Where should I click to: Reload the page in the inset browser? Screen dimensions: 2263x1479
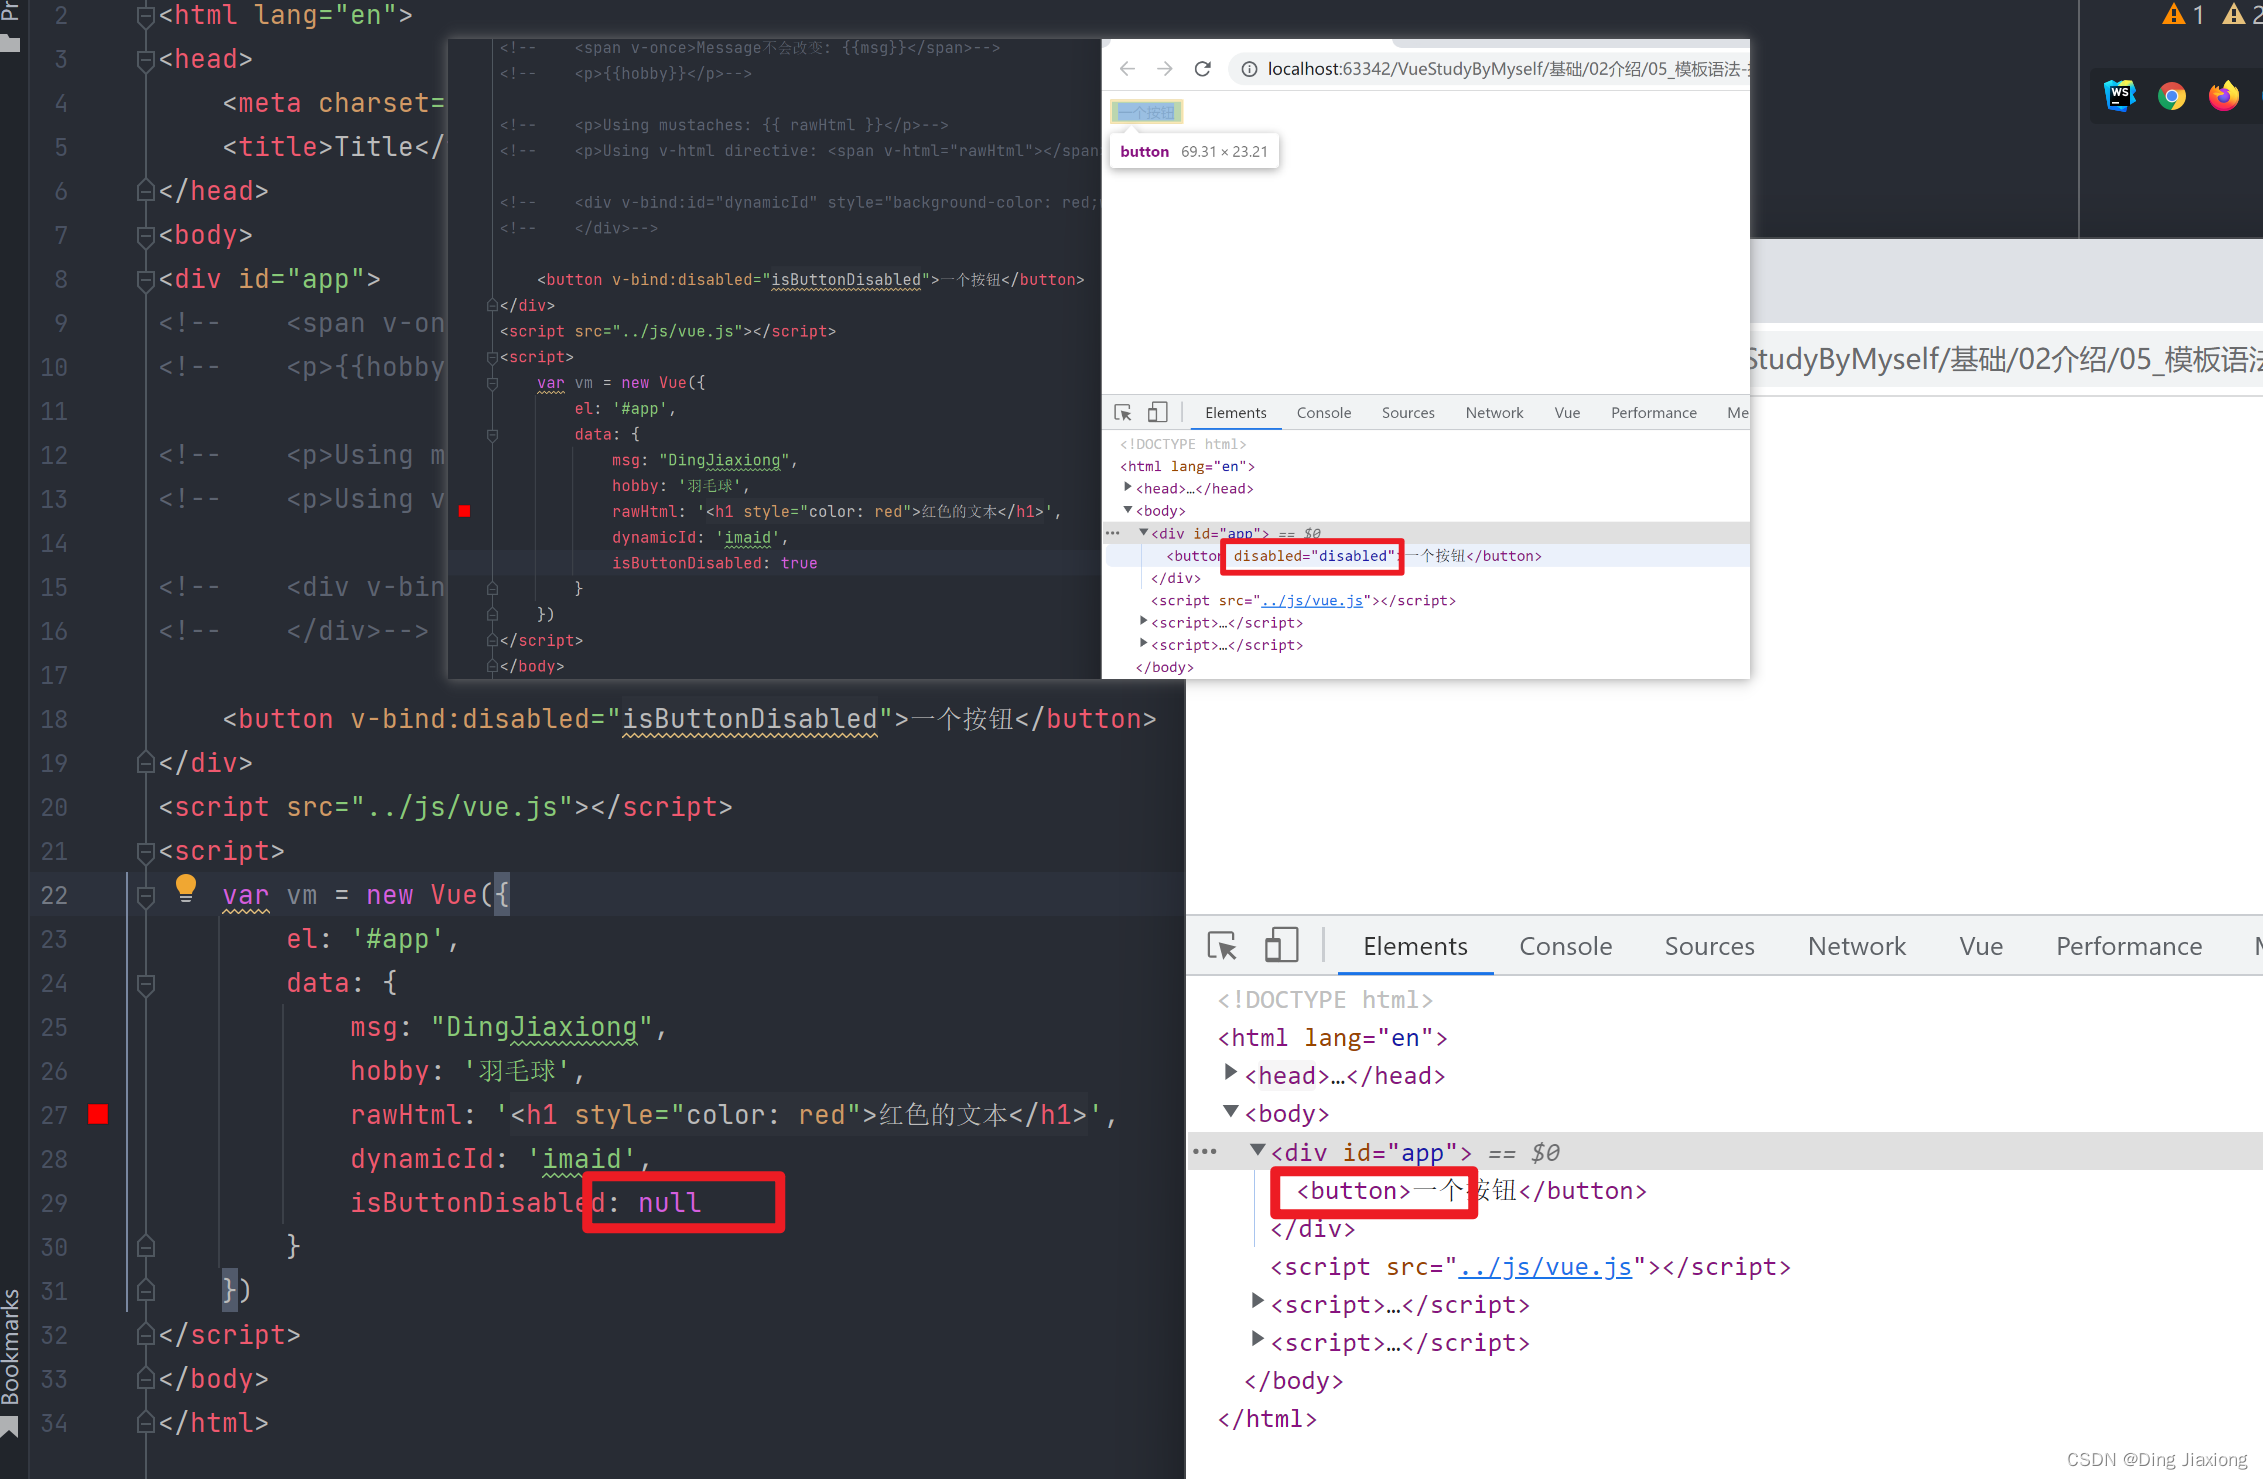click(1203, 68)
